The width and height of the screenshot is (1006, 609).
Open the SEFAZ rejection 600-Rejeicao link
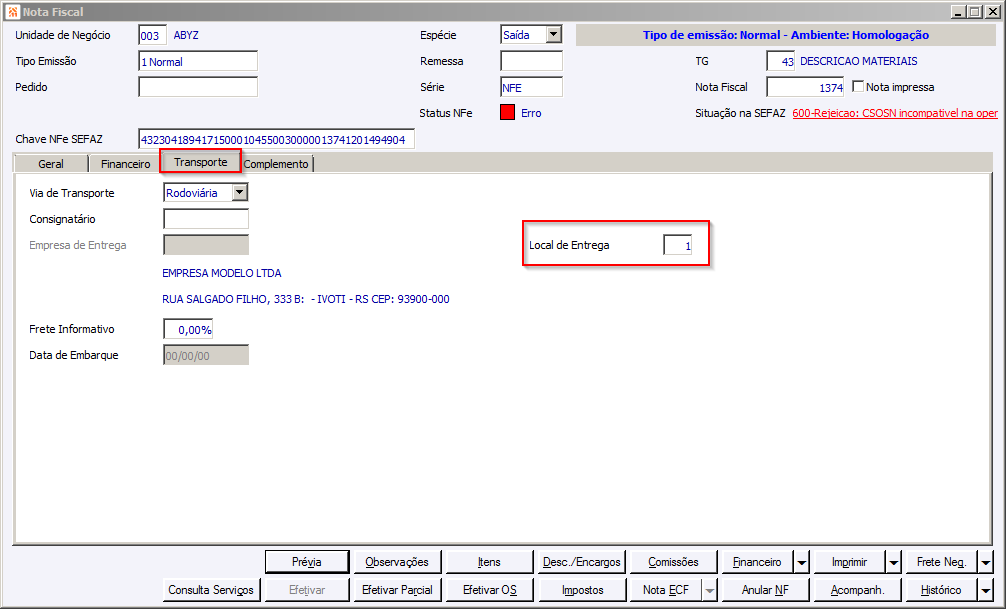point(895,113)
